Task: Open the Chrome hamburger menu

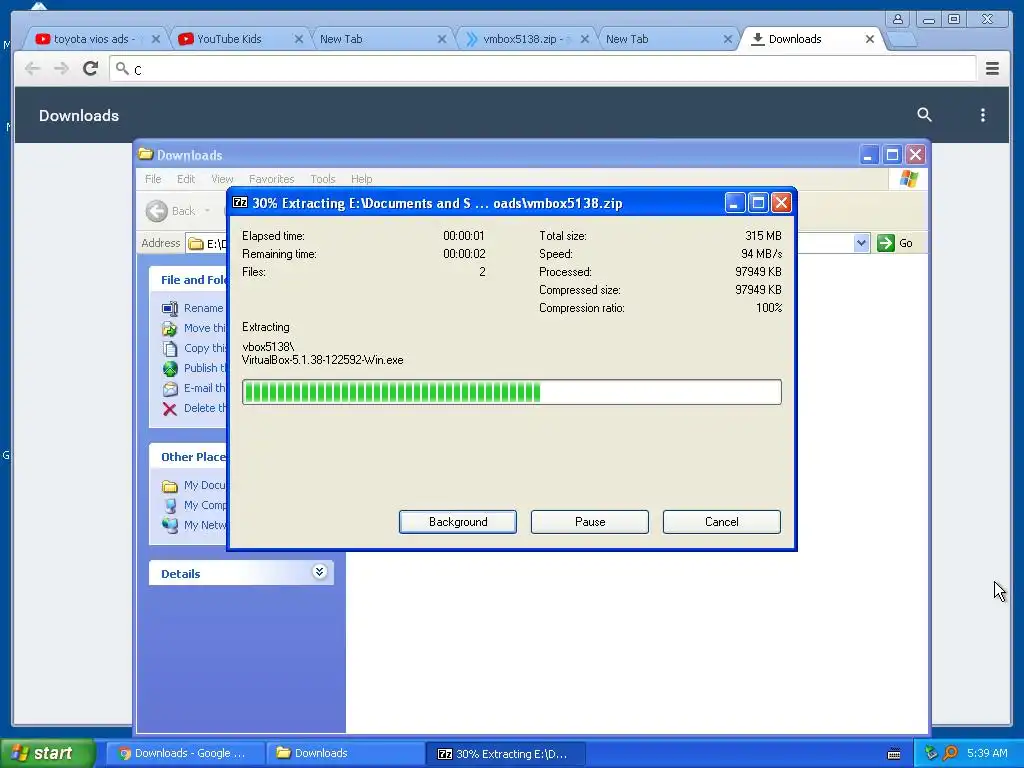Action: 992,69
